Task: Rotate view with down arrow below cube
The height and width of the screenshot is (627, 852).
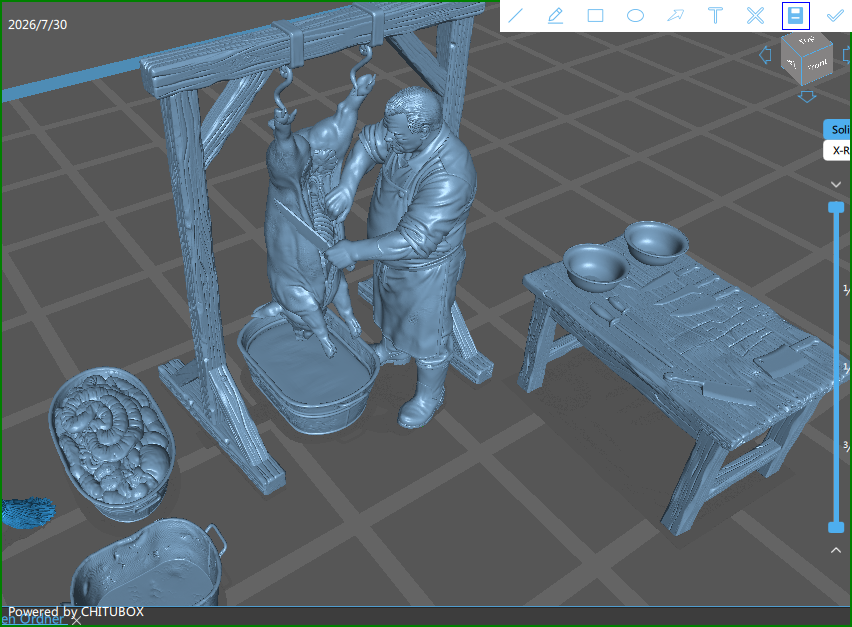Action: (807, 97)
